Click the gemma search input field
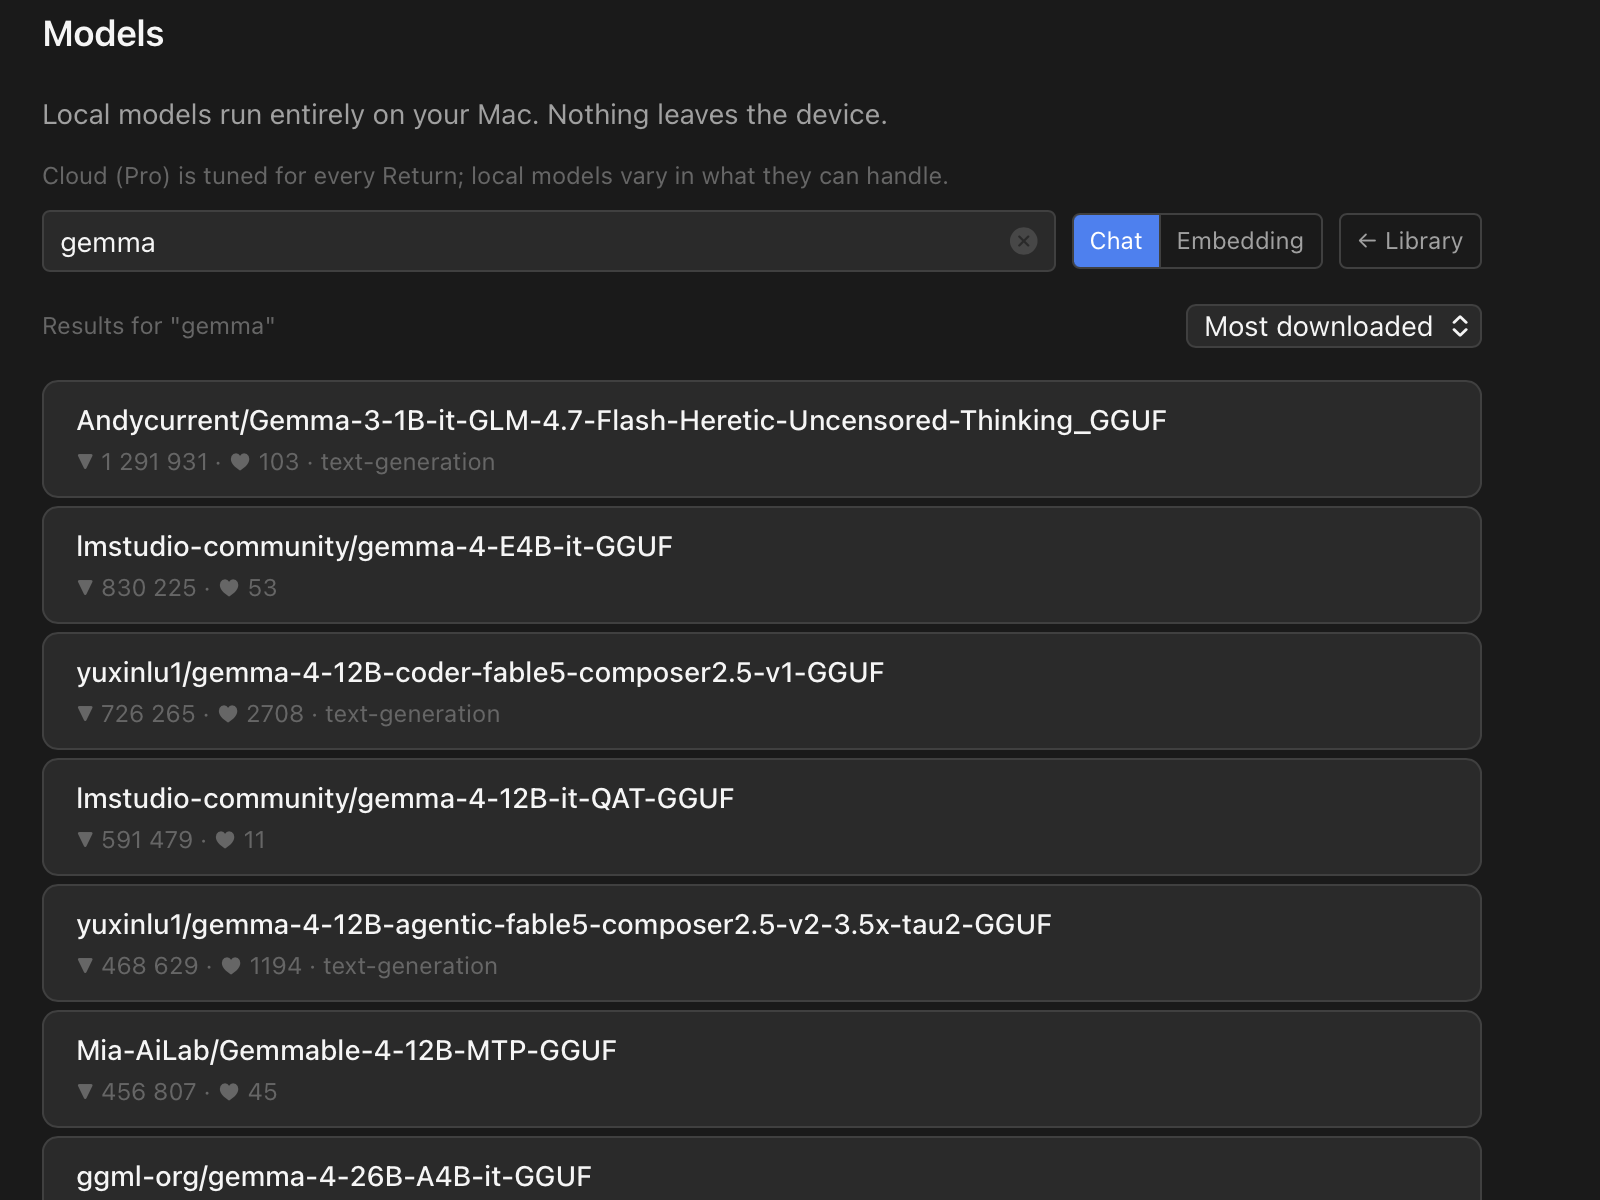 [x=548, y=241]
